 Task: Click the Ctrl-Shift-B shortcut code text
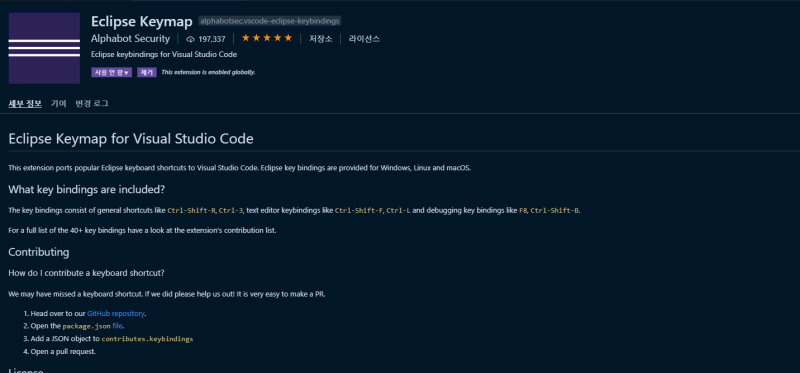[555, 210]
